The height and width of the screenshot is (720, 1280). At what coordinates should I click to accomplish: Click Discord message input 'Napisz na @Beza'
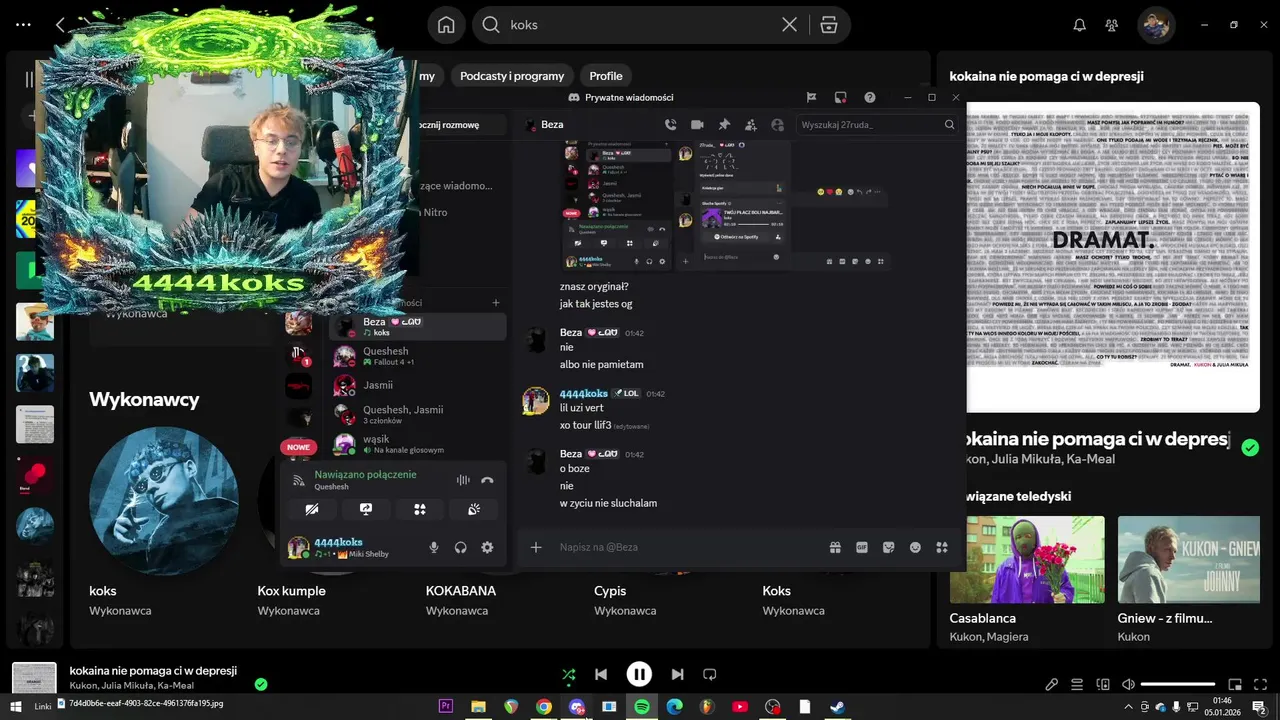(685, 547)
